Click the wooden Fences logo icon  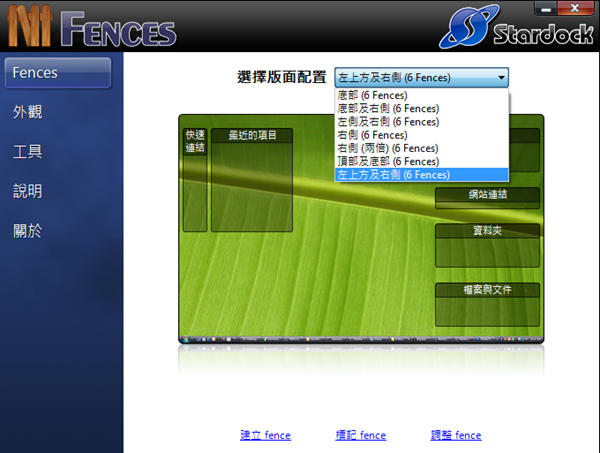[x=29, y=26]
